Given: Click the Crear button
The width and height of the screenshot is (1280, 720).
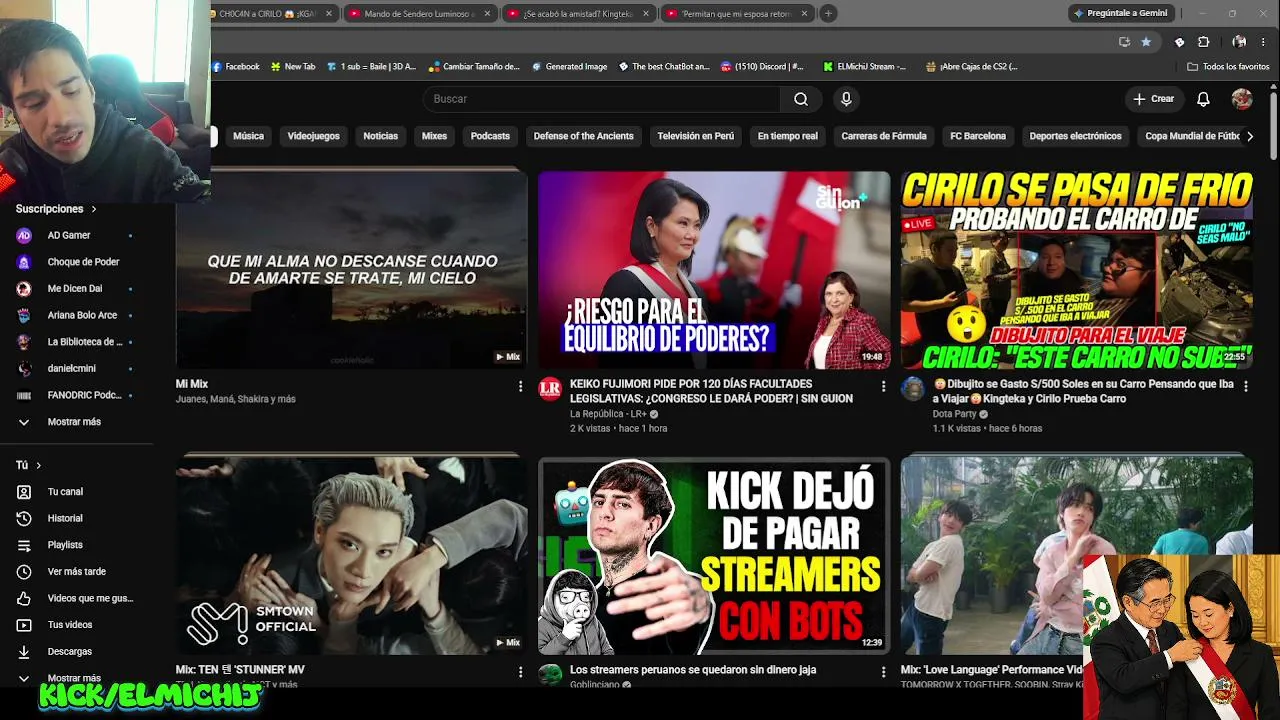Looking at the screenshot, I should pyautogui.click(x=1154, y=99).
